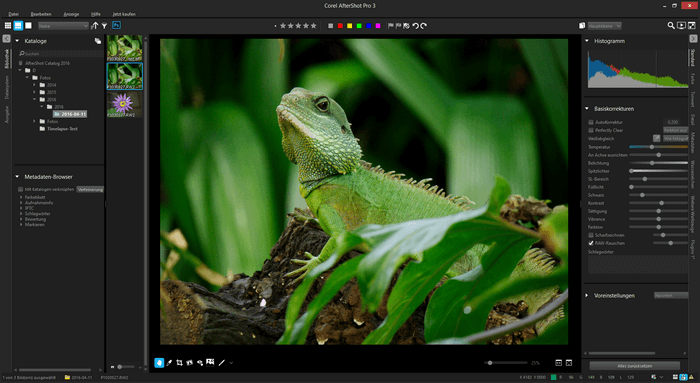This screenshot has width=700, height=383.
Task: Switch to the Dateisystem side tab
Action: click(x=7, y=87)
